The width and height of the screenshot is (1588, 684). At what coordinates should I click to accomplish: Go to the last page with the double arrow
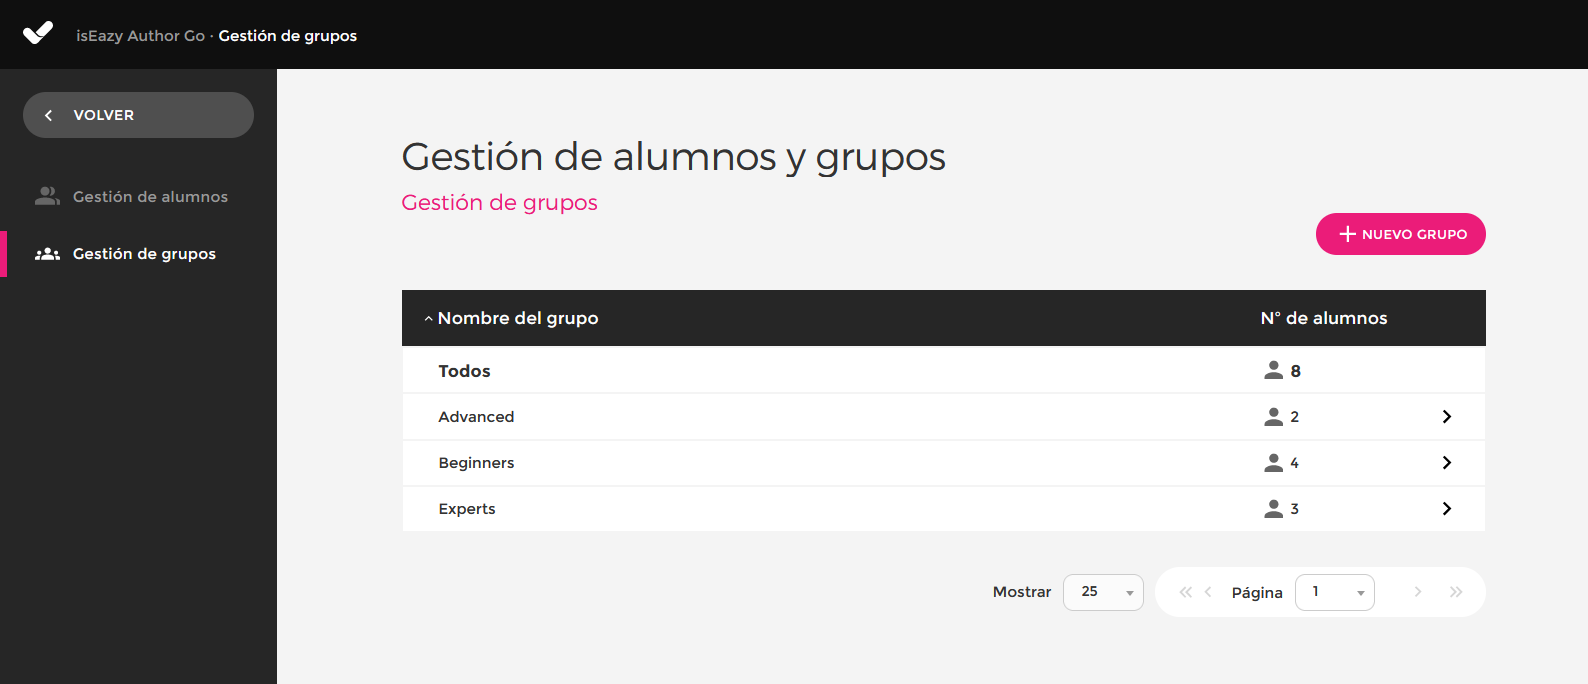click(1456, 592)
